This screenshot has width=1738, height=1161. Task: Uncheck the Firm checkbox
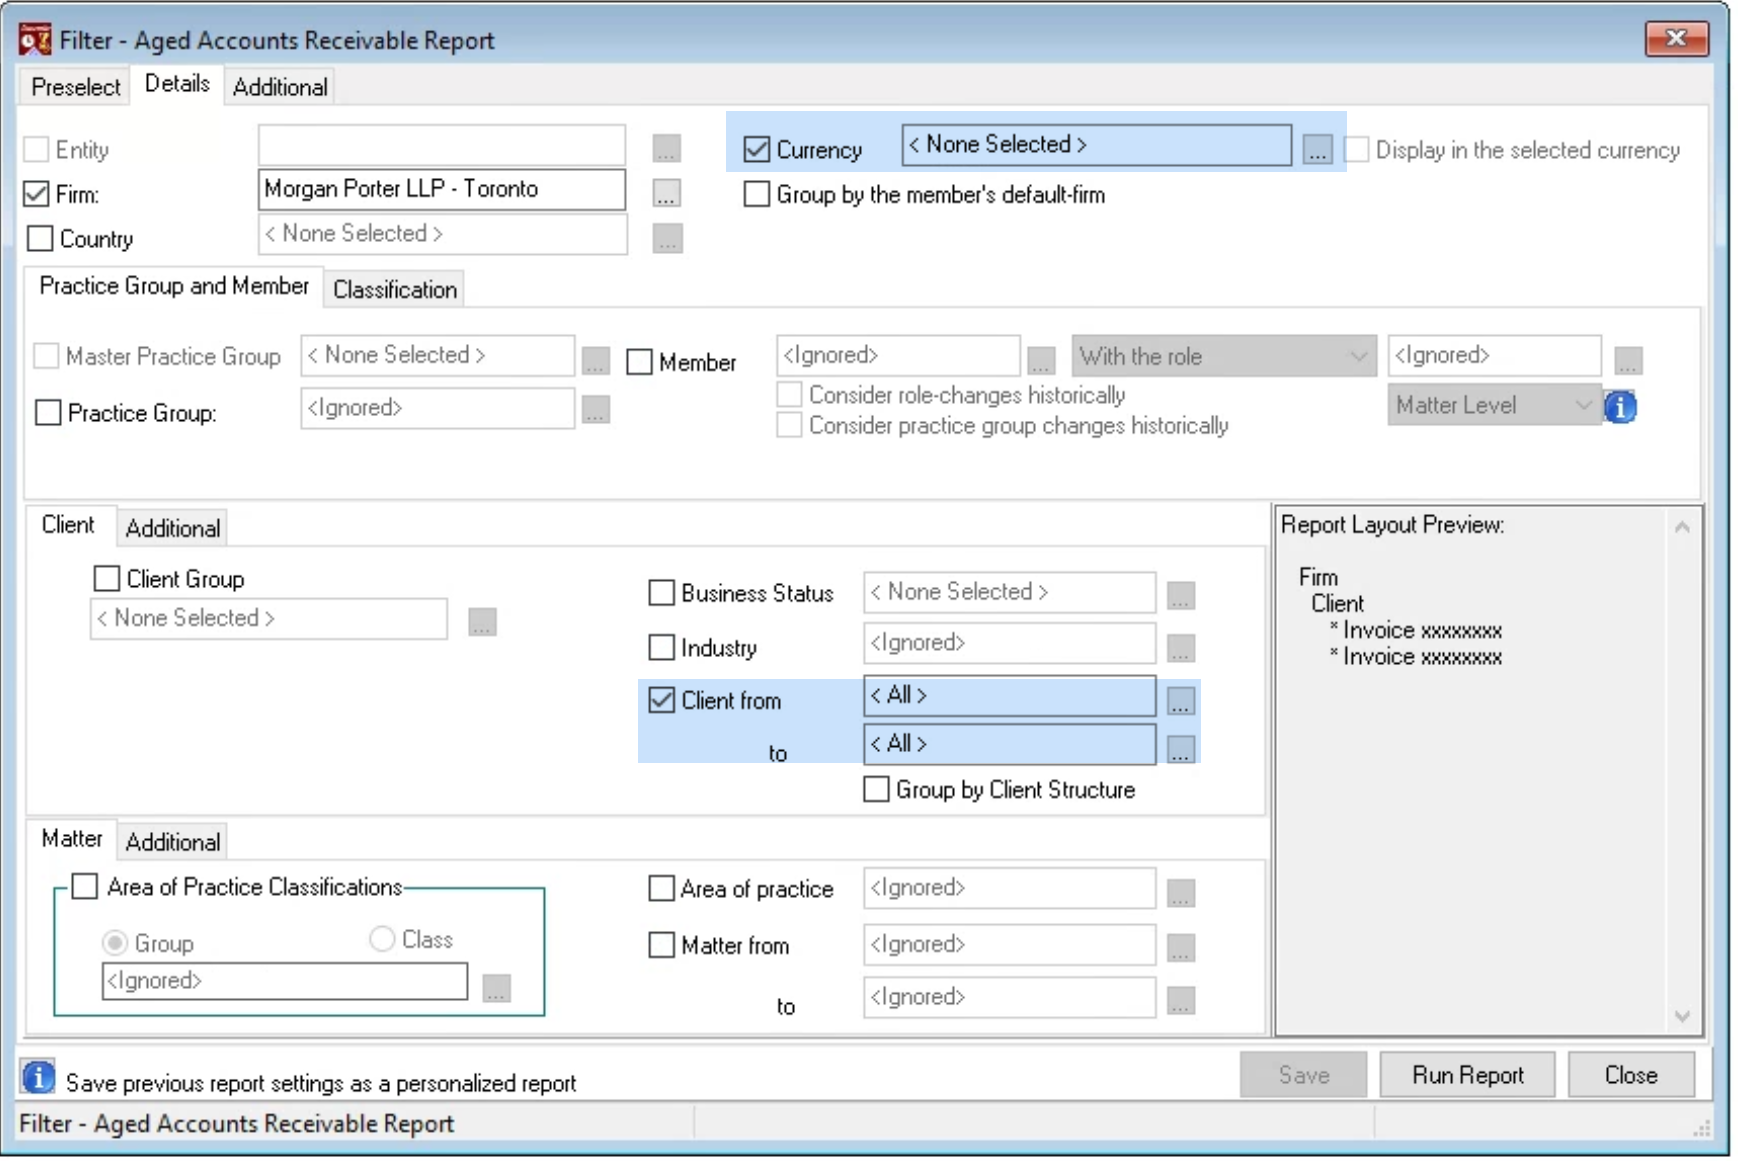37,194
